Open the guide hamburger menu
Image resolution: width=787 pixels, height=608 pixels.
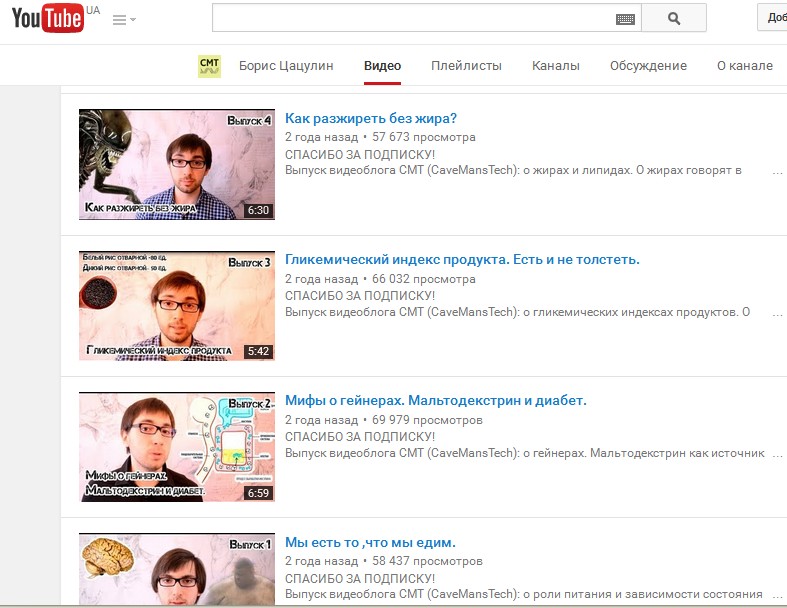pos(124,20)
